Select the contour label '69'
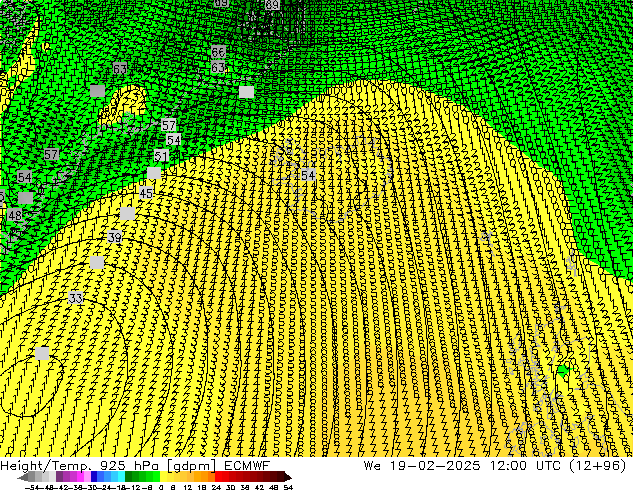 (272, 4)
